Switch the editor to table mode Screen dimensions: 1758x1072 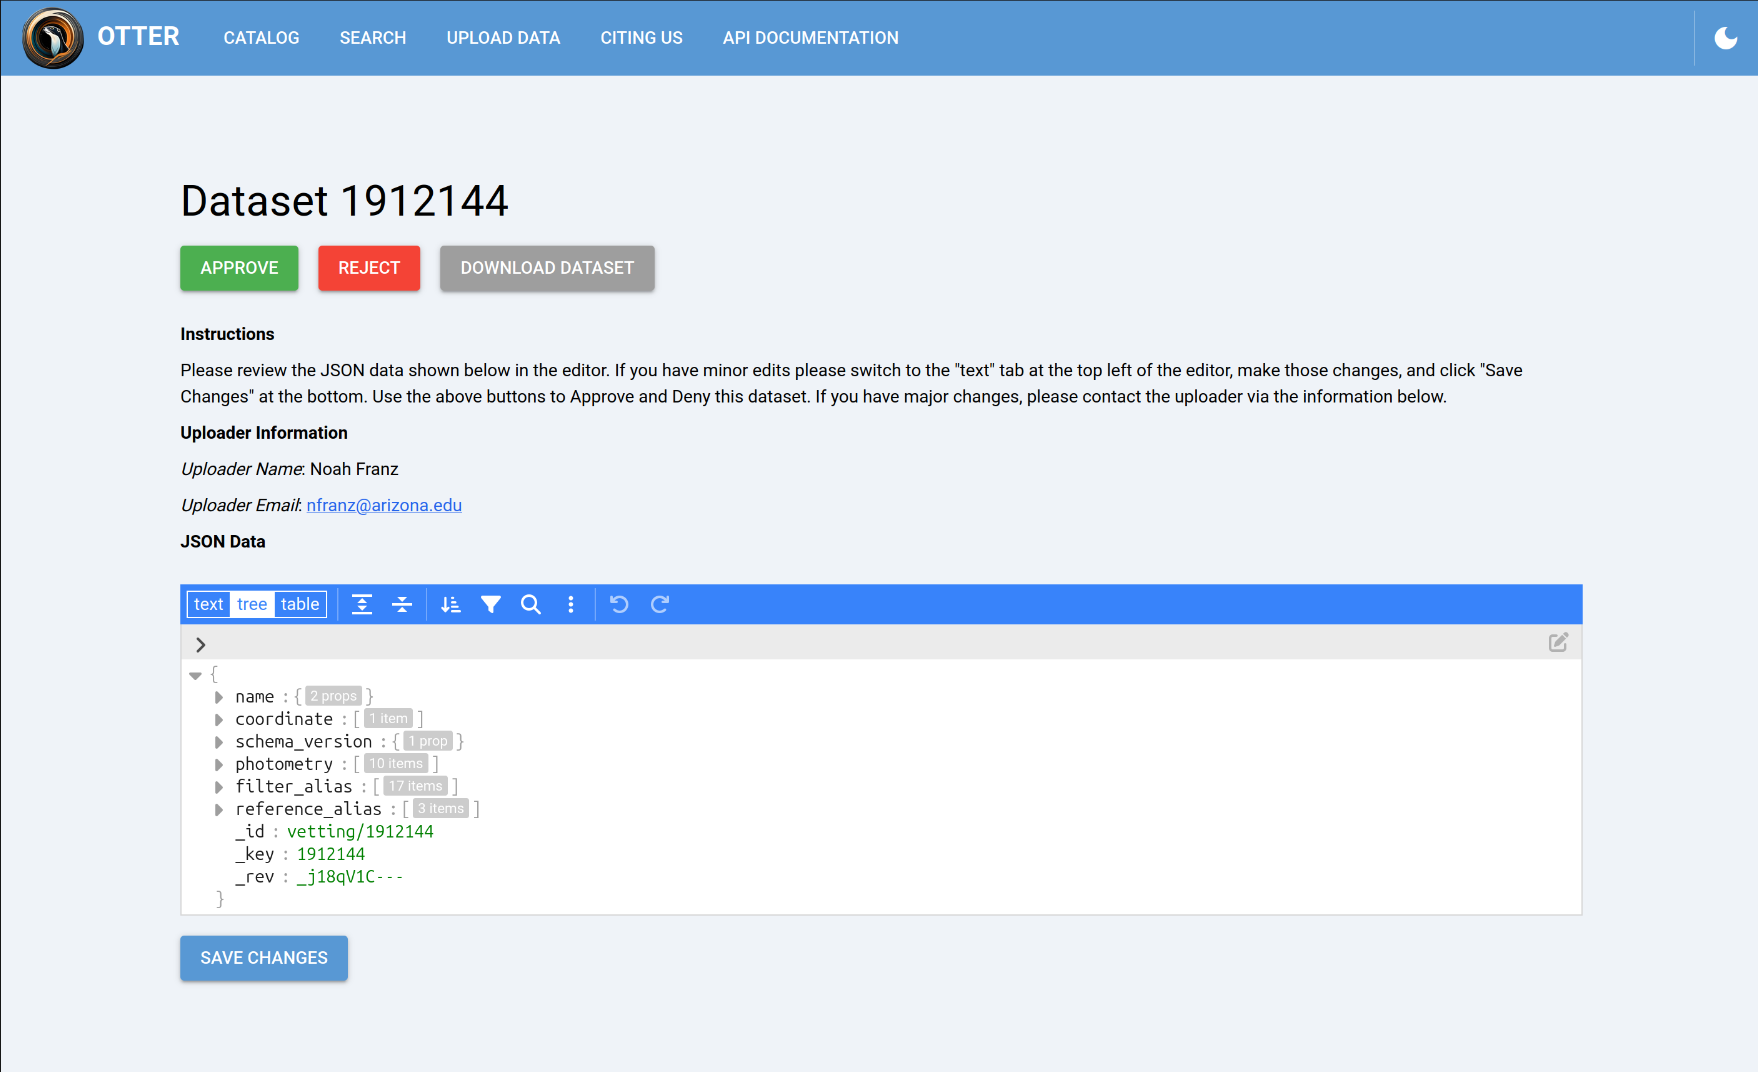(300, 604)
